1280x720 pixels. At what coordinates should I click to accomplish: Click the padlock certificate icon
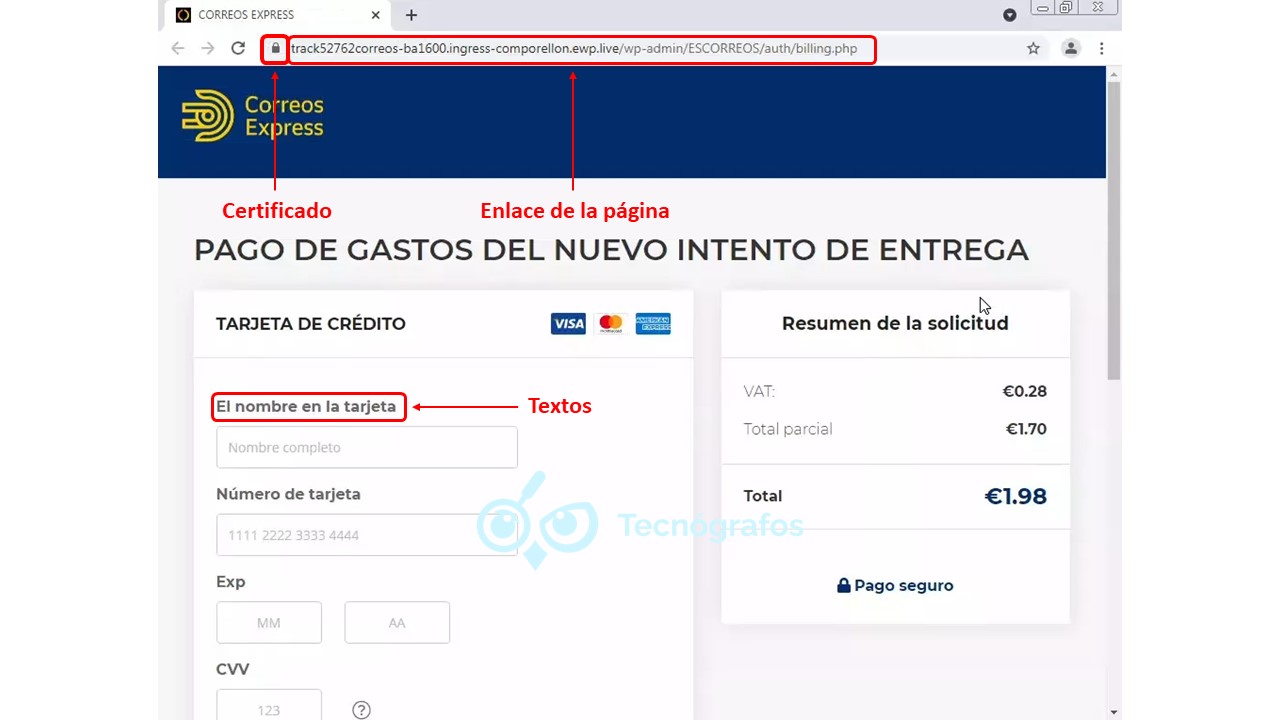coord(275,48)
